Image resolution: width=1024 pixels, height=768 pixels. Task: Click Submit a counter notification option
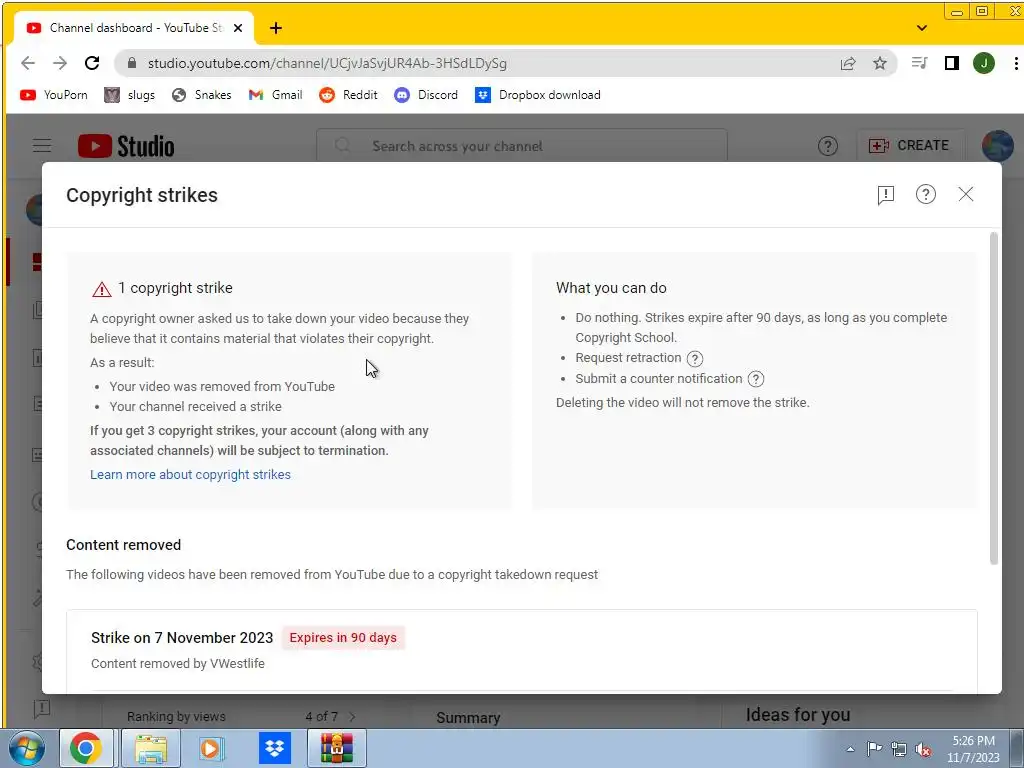(658, 379)
